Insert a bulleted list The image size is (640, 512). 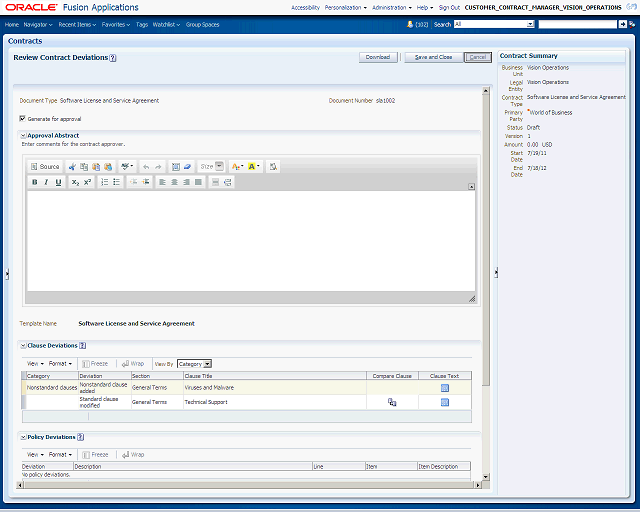pyautogui.click(x=116, y=182)
